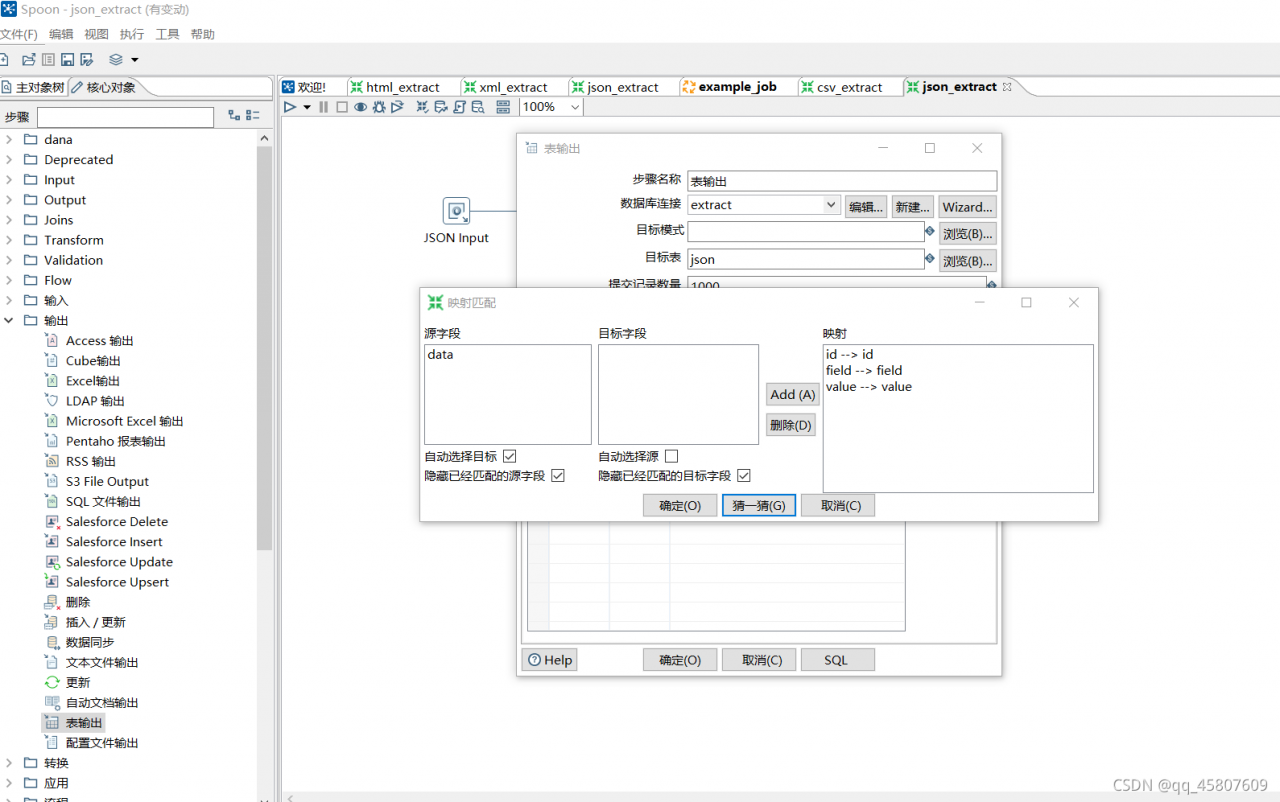The image size is (1280, 802).
Task: Click the Run transformation play icon
Action: pos(290,107)
